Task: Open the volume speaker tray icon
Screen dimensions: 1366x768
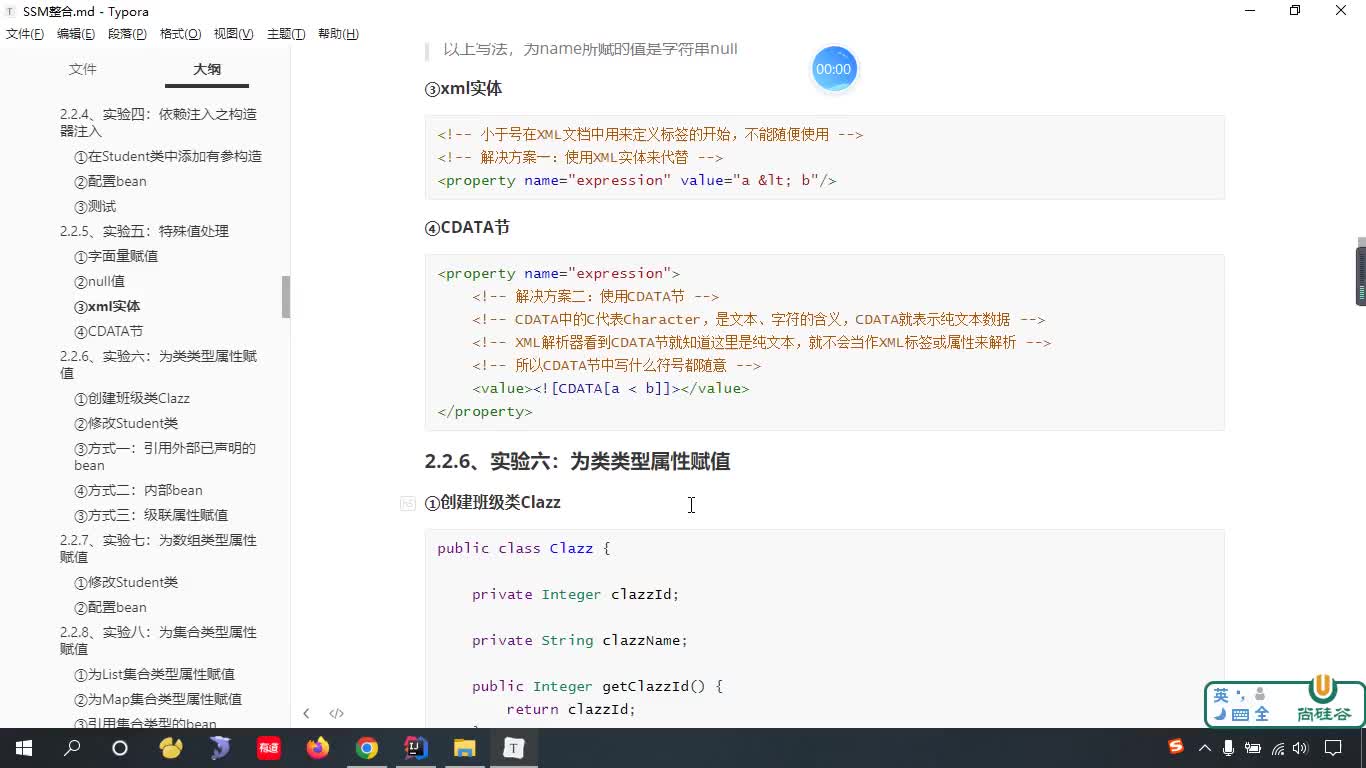Action: [x=1300, y=747]
